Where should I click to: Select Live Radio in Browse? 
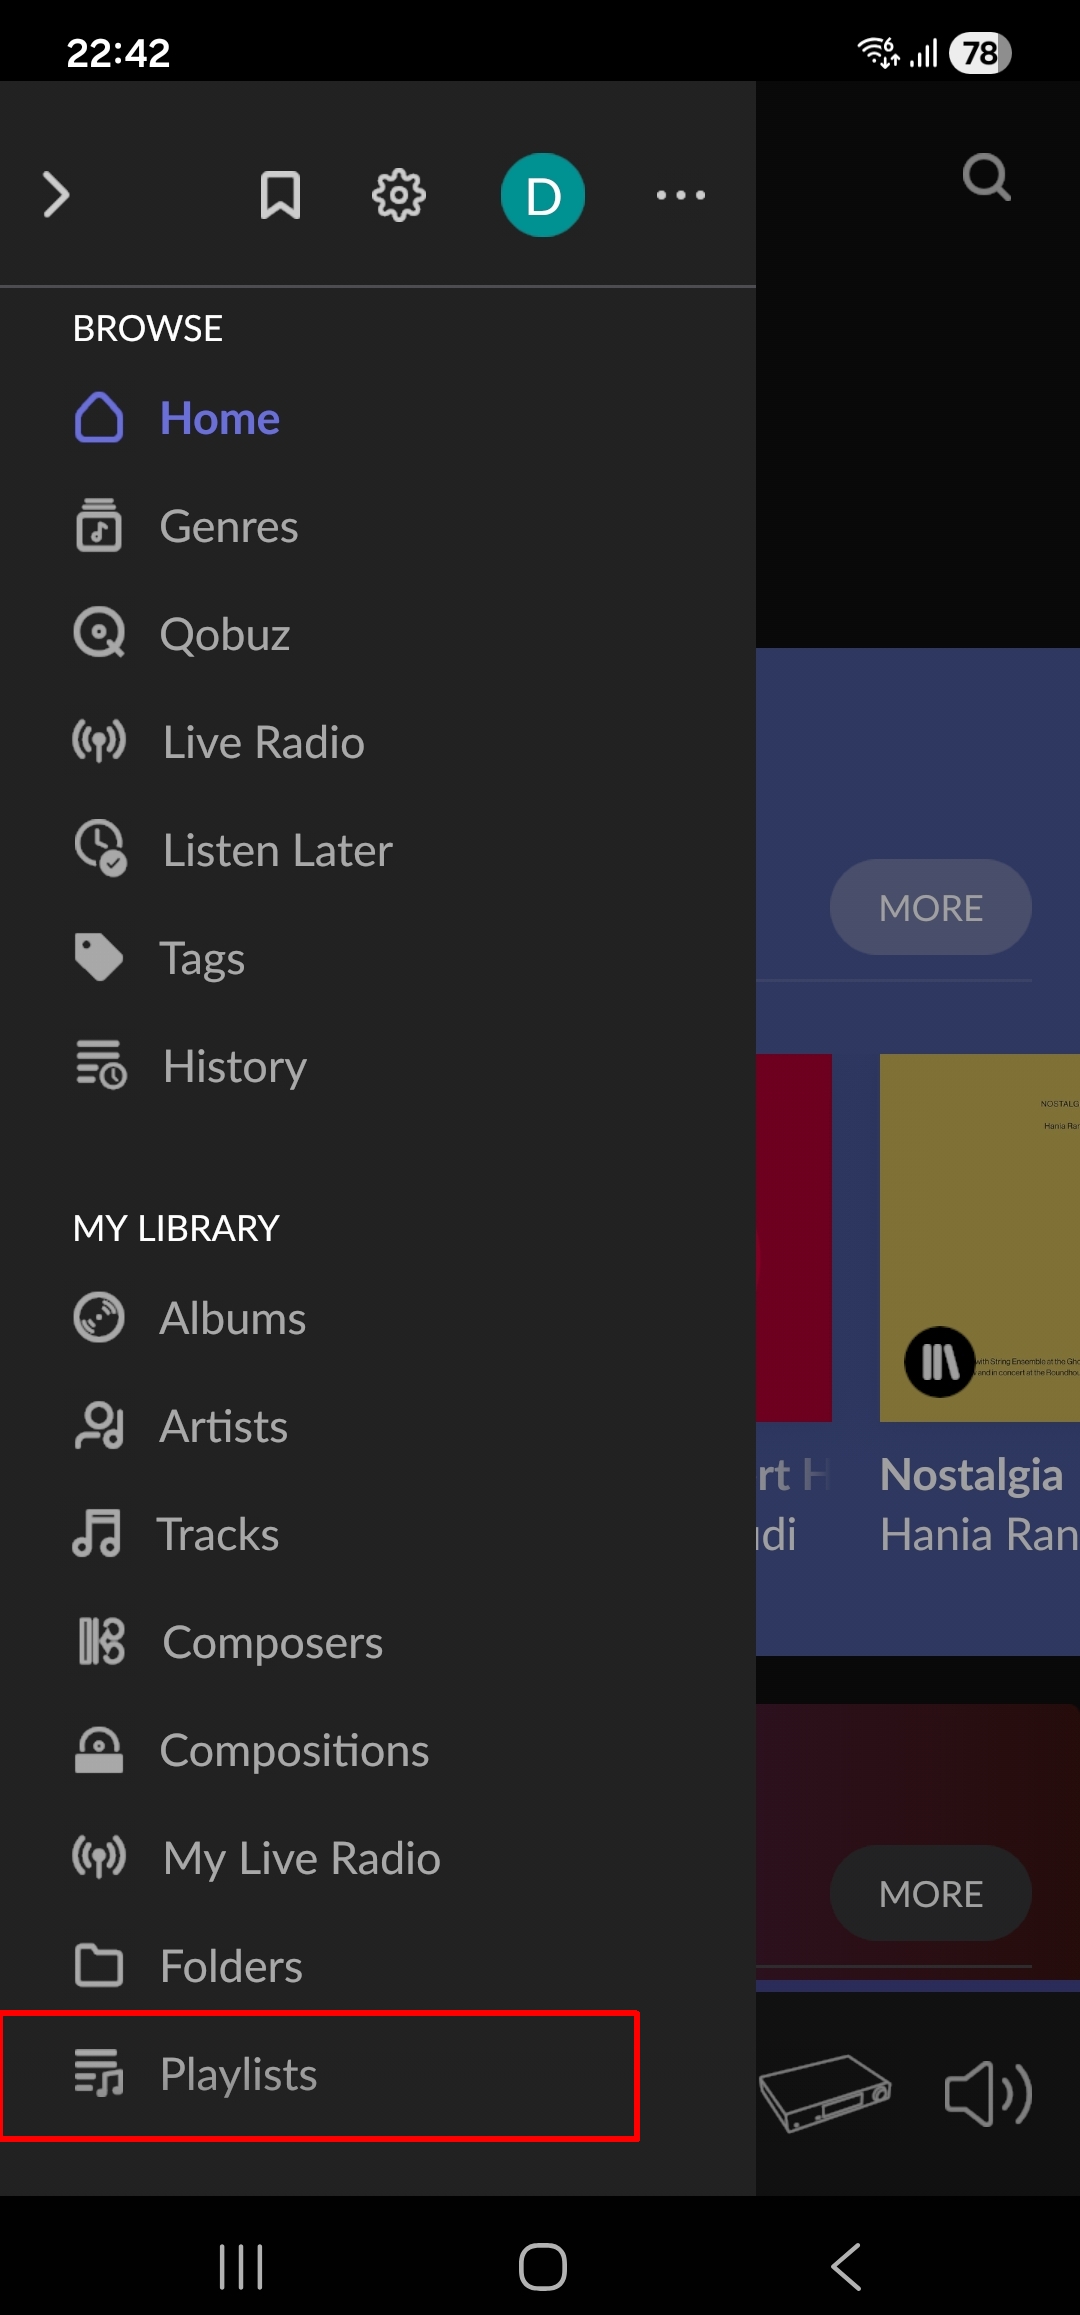point(262,742)
